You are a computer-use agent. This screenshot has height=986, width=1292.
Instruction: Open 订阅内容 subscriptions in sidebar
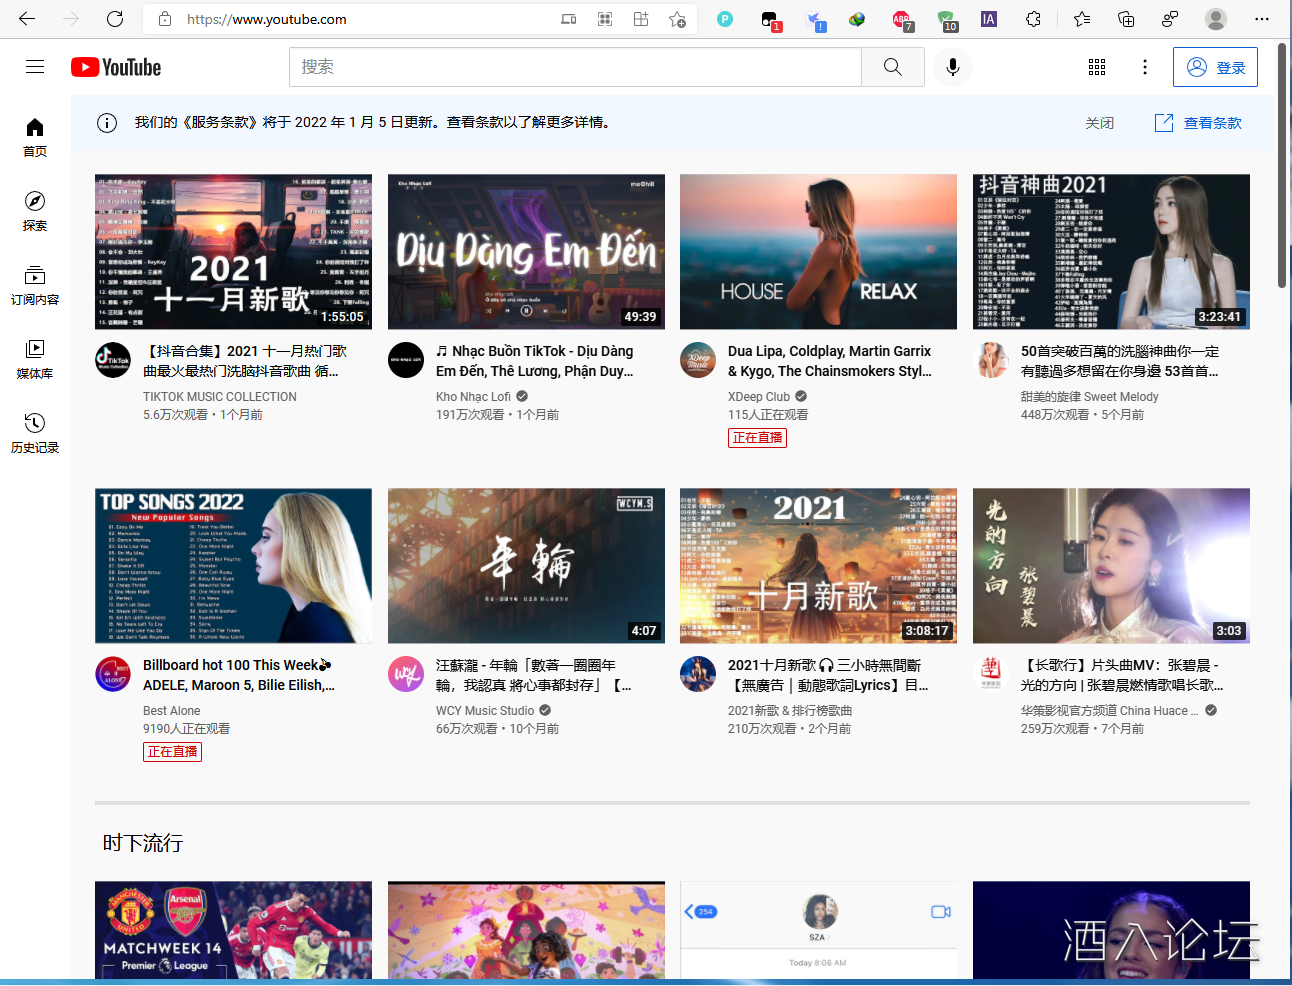click(x=35, y=285)
